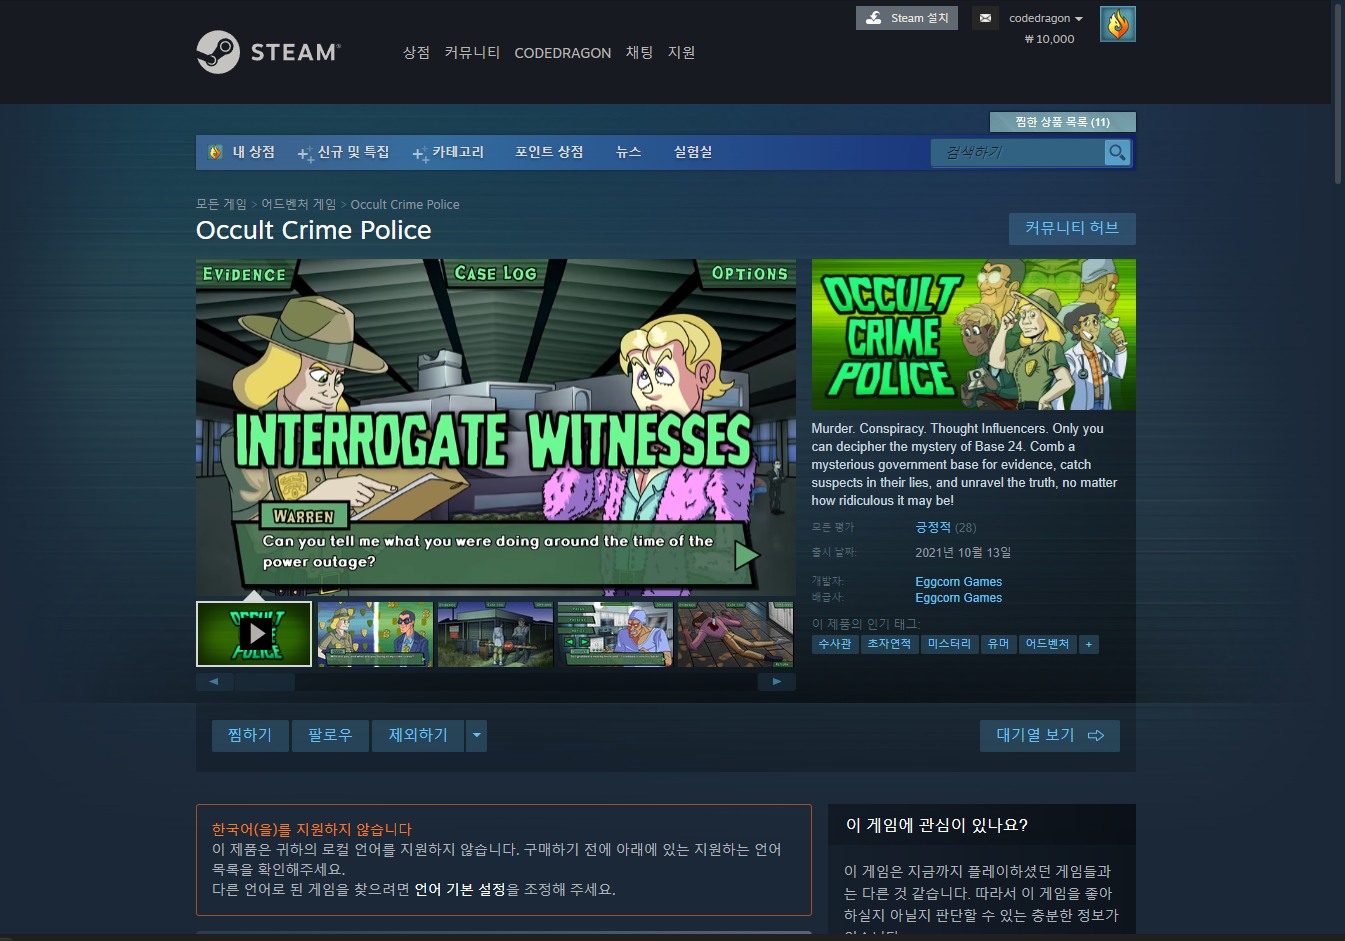Screen dimensions: 1345x941
Task: Add more tags with plus button
Action: (x=1089, y=644)
